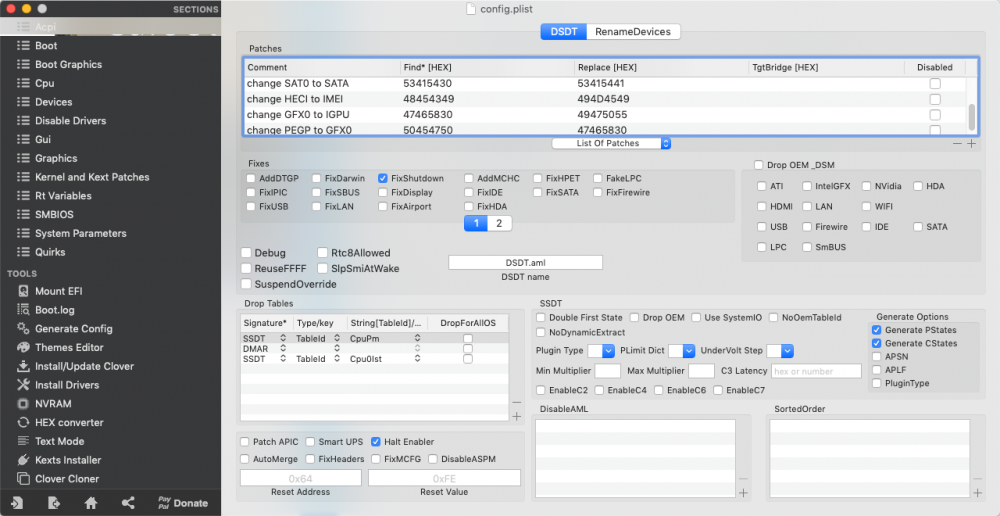Click the home icon in bottom bar
Screen dimensions: 1000x516
click(91, 503)
